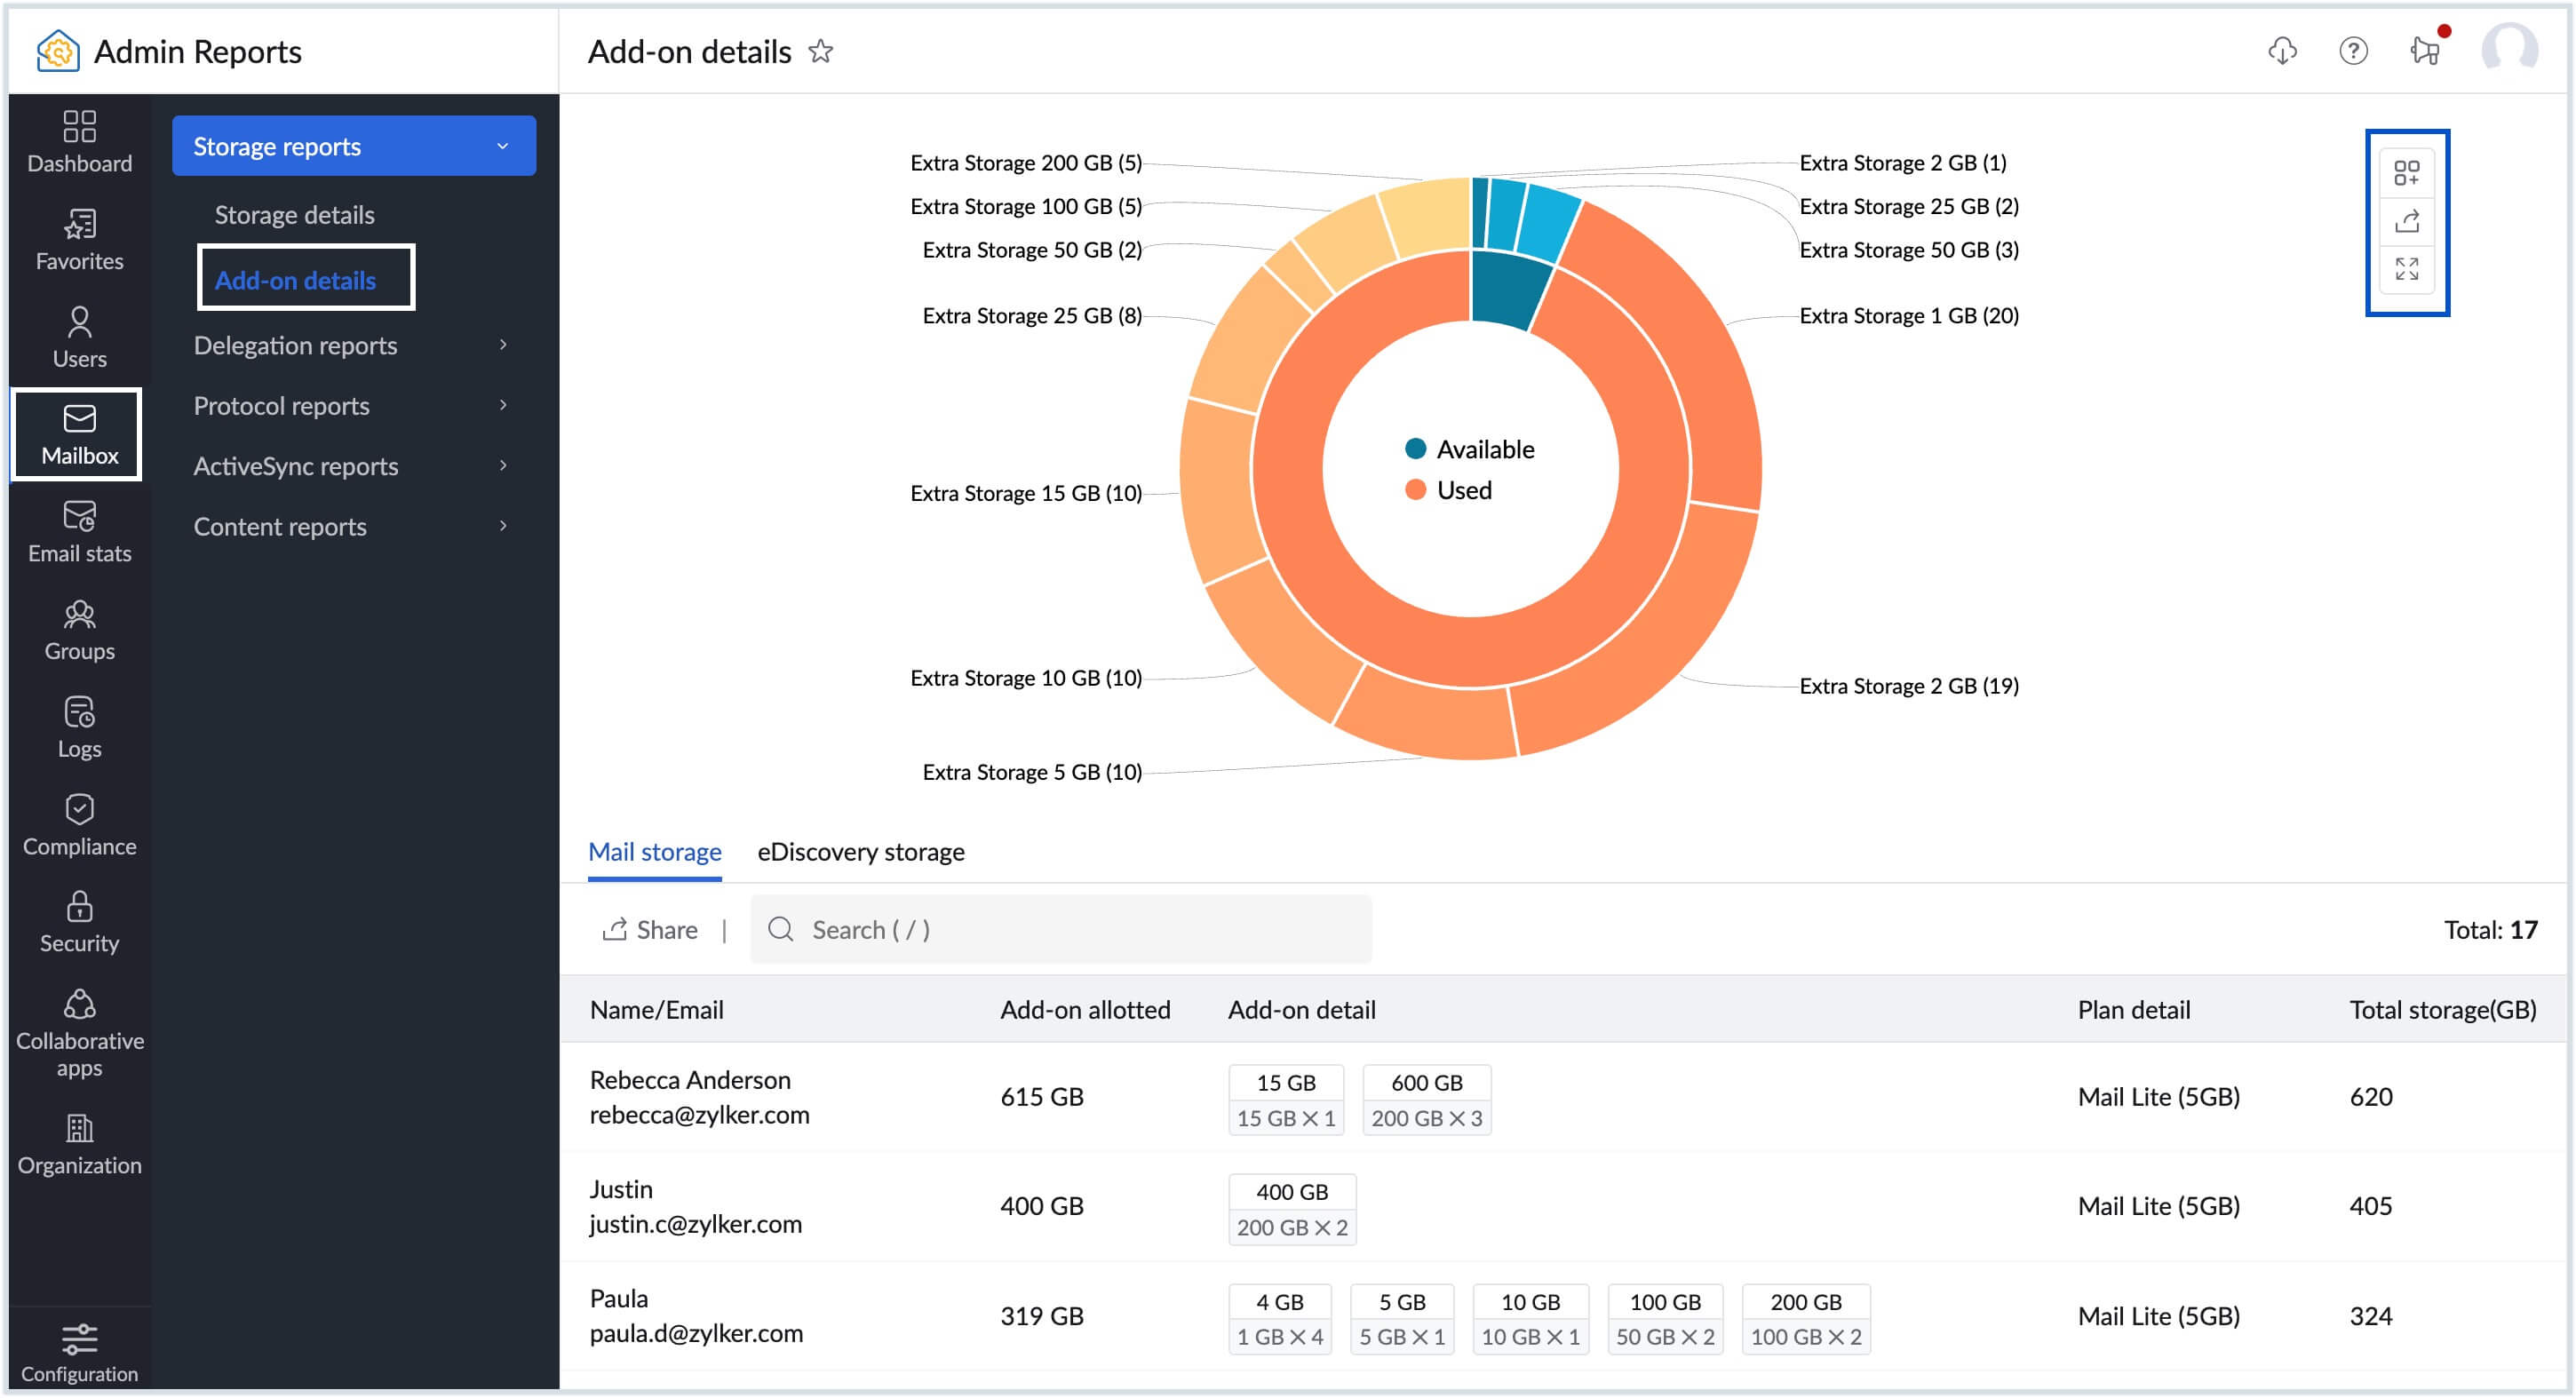The image size is (2576, 1398).
Task: Open the Configuration settings in the sidebar
Action: coord(79,1352)
